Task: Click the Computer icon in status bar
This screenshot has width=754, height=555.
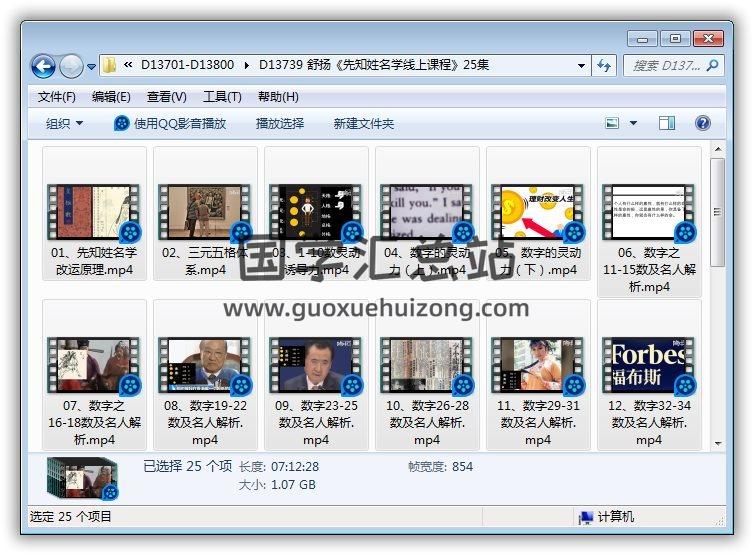Action: (x=586, y=517)
